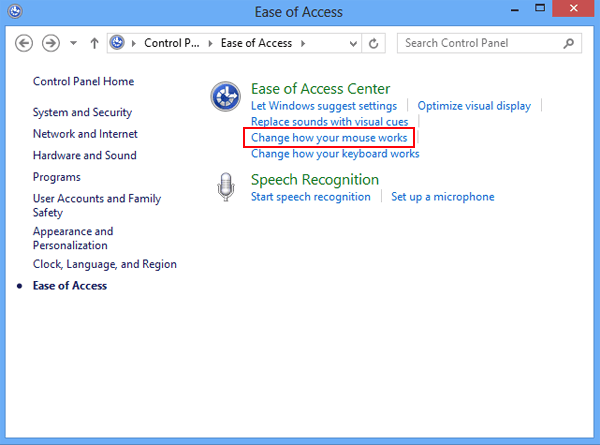Expand the chevron after Control P... breadcrumb
This screenshot has width=600, height=445.
pos(210,43)
